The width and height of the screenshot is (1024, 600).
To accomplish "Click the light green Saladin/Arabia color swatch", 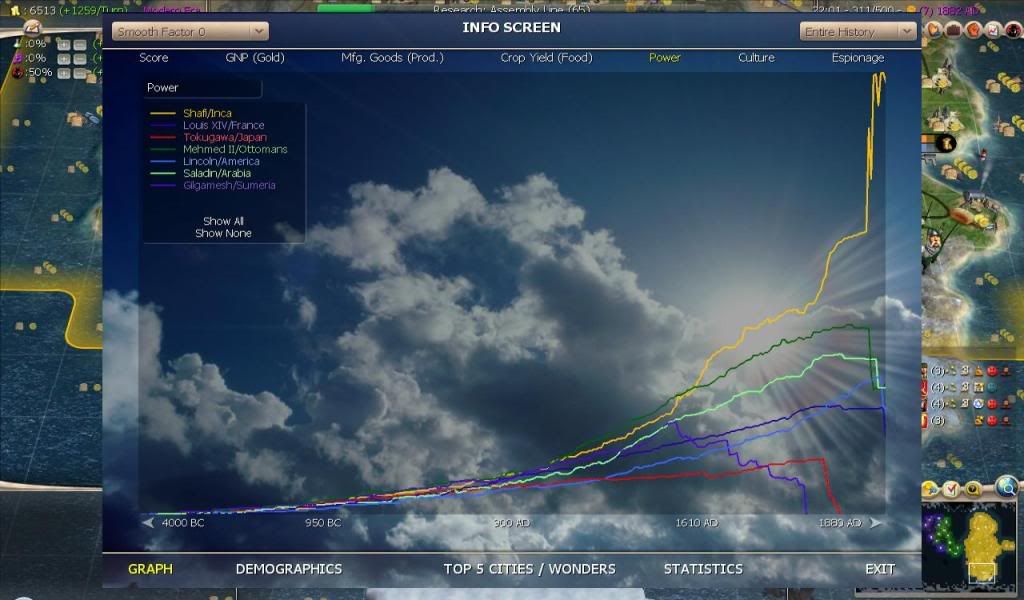I will pos(163,174).
